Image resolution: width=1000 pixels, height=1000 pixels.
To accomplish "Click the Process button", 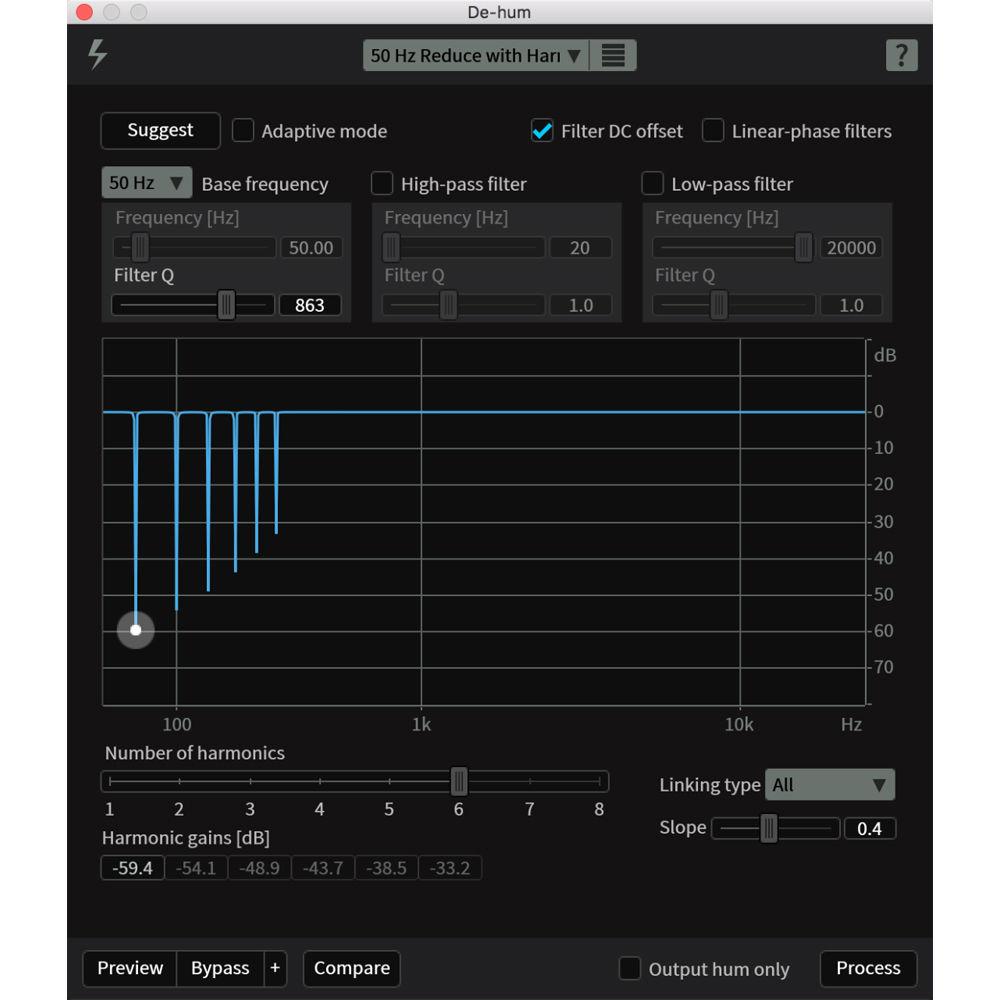I will [x=868, y=968].
